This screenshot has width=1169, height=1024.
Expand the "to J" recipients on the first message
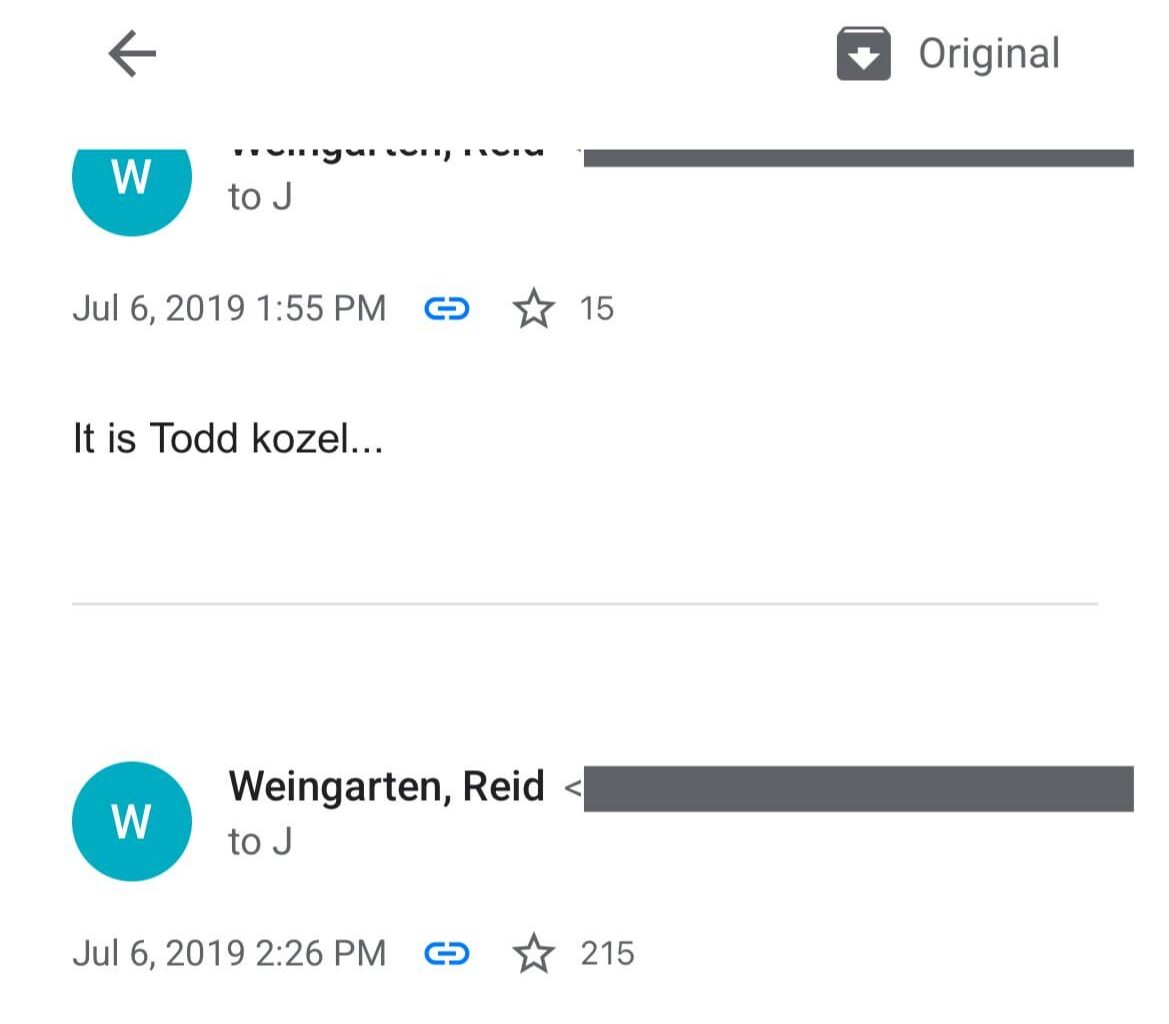coord(260,197)
